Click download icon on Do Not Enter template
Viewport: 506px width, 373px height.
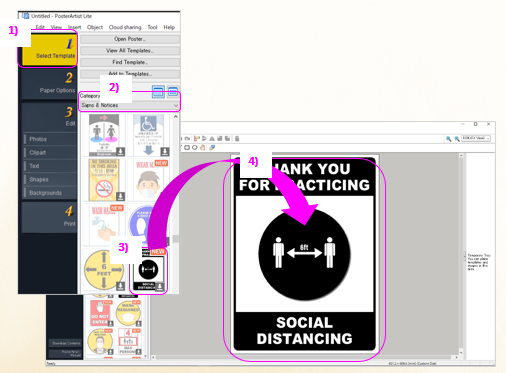[x=111, y=323]
